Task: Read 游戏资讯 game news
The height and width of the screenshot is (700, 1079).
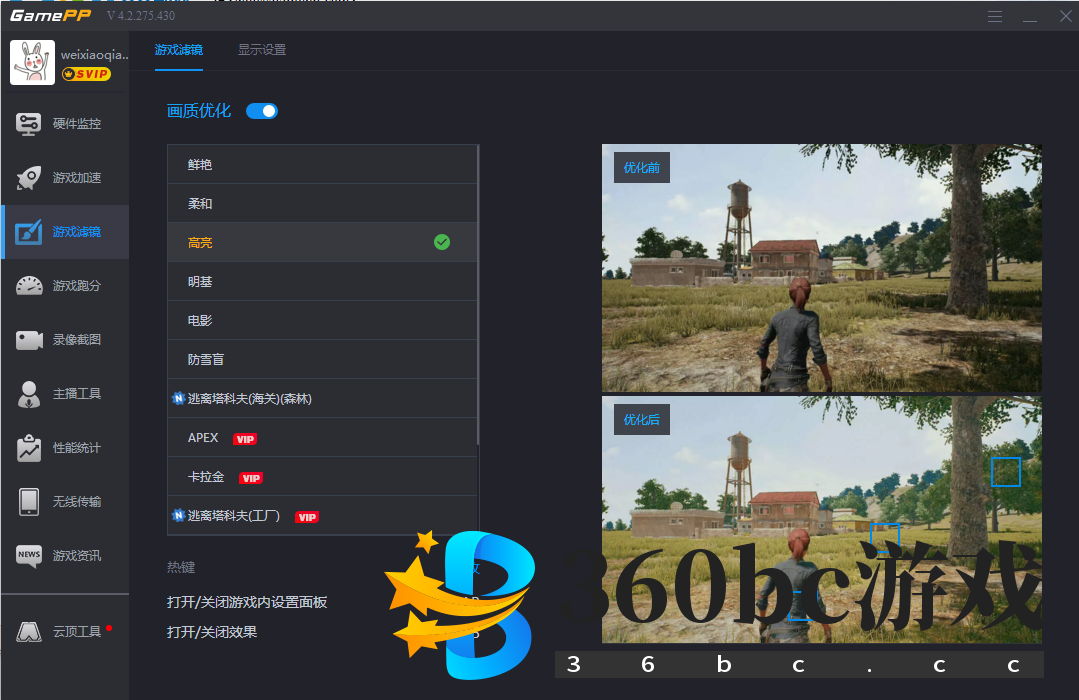Action: 65,556
